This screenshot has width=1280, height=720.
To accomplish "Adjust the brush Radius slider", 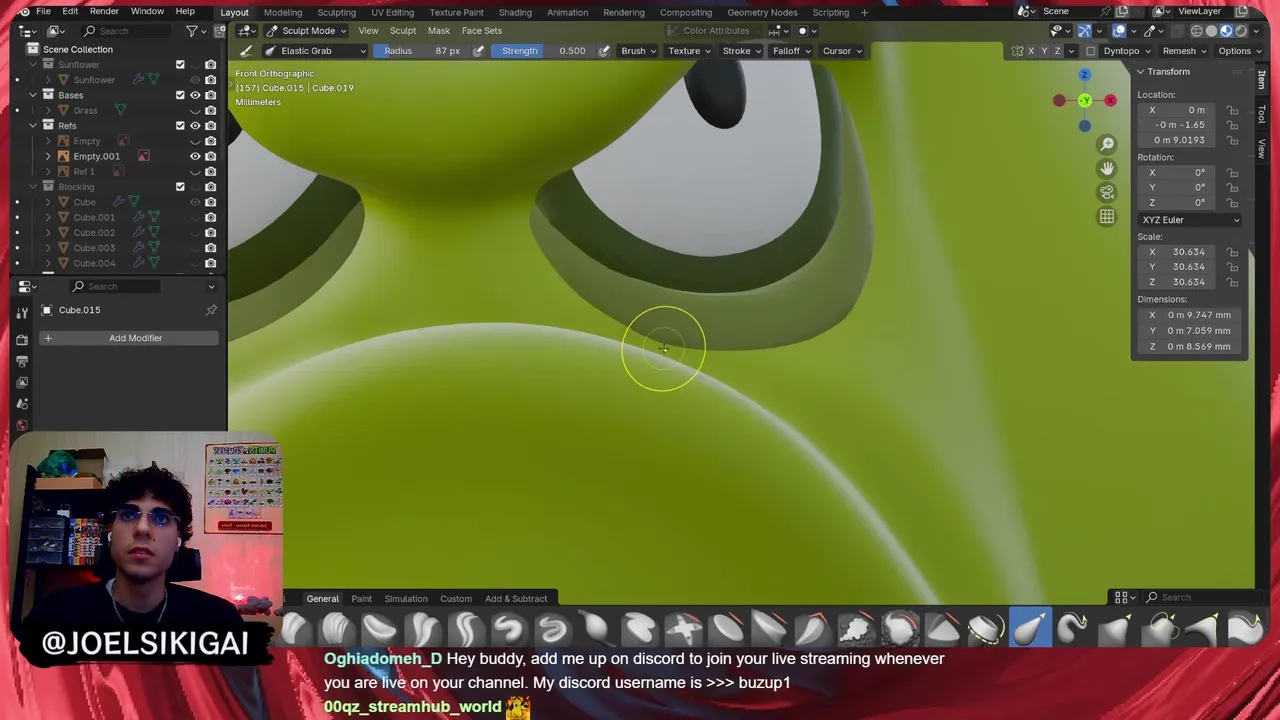I will coord(421,51).
